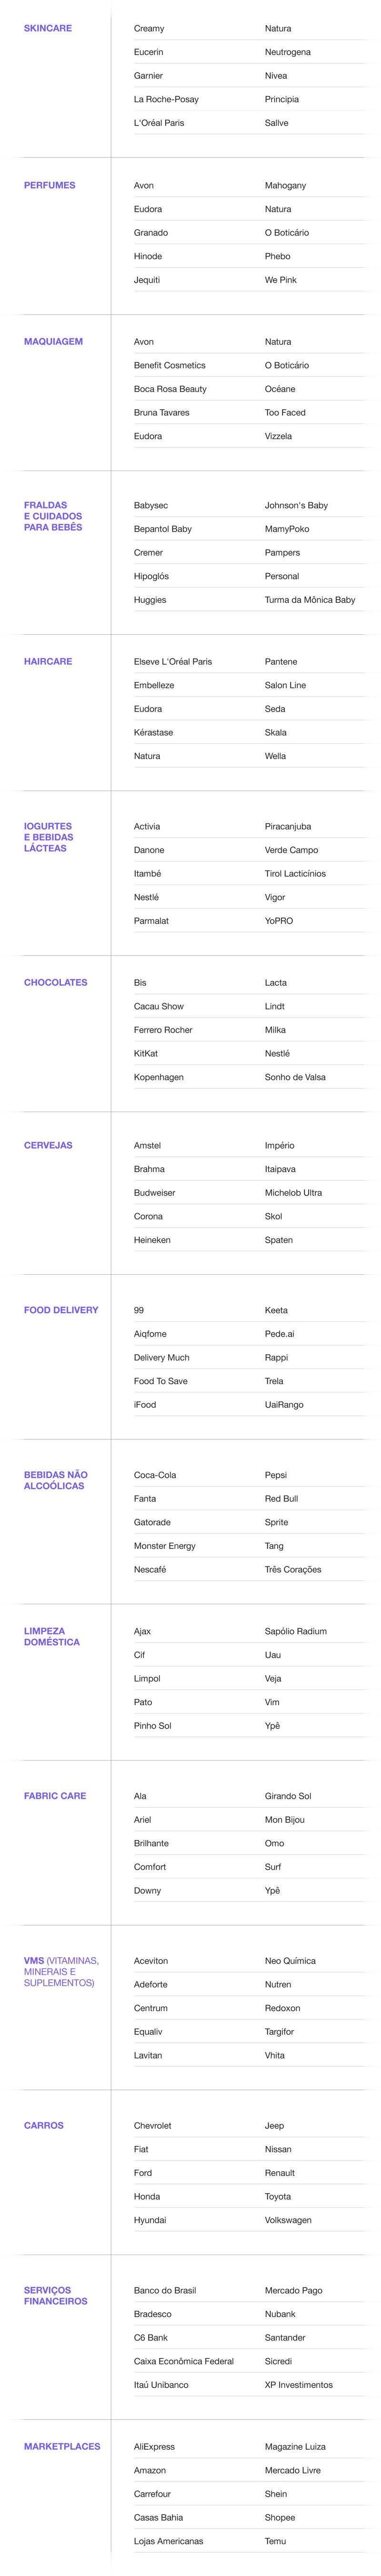This screenshot has height=2576, width=381.
Task: Open the HAIRCARE category heading
Action: (48, 662)
